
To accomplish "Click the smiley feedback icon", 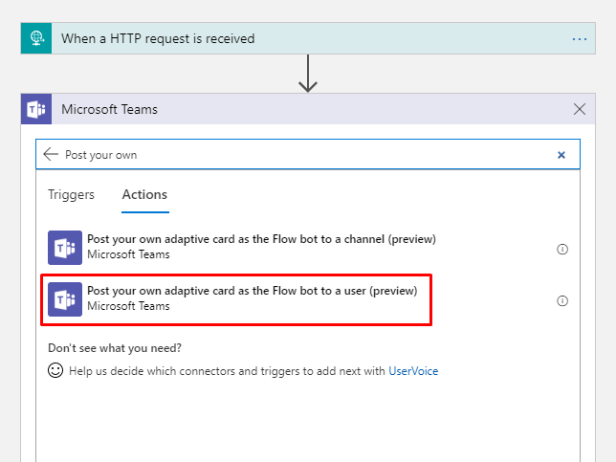I will tap(56, 371).
